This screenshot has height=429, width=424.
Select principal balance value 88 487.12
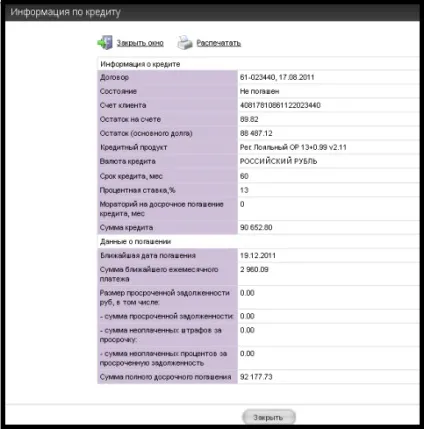click(x=256, y=133)
